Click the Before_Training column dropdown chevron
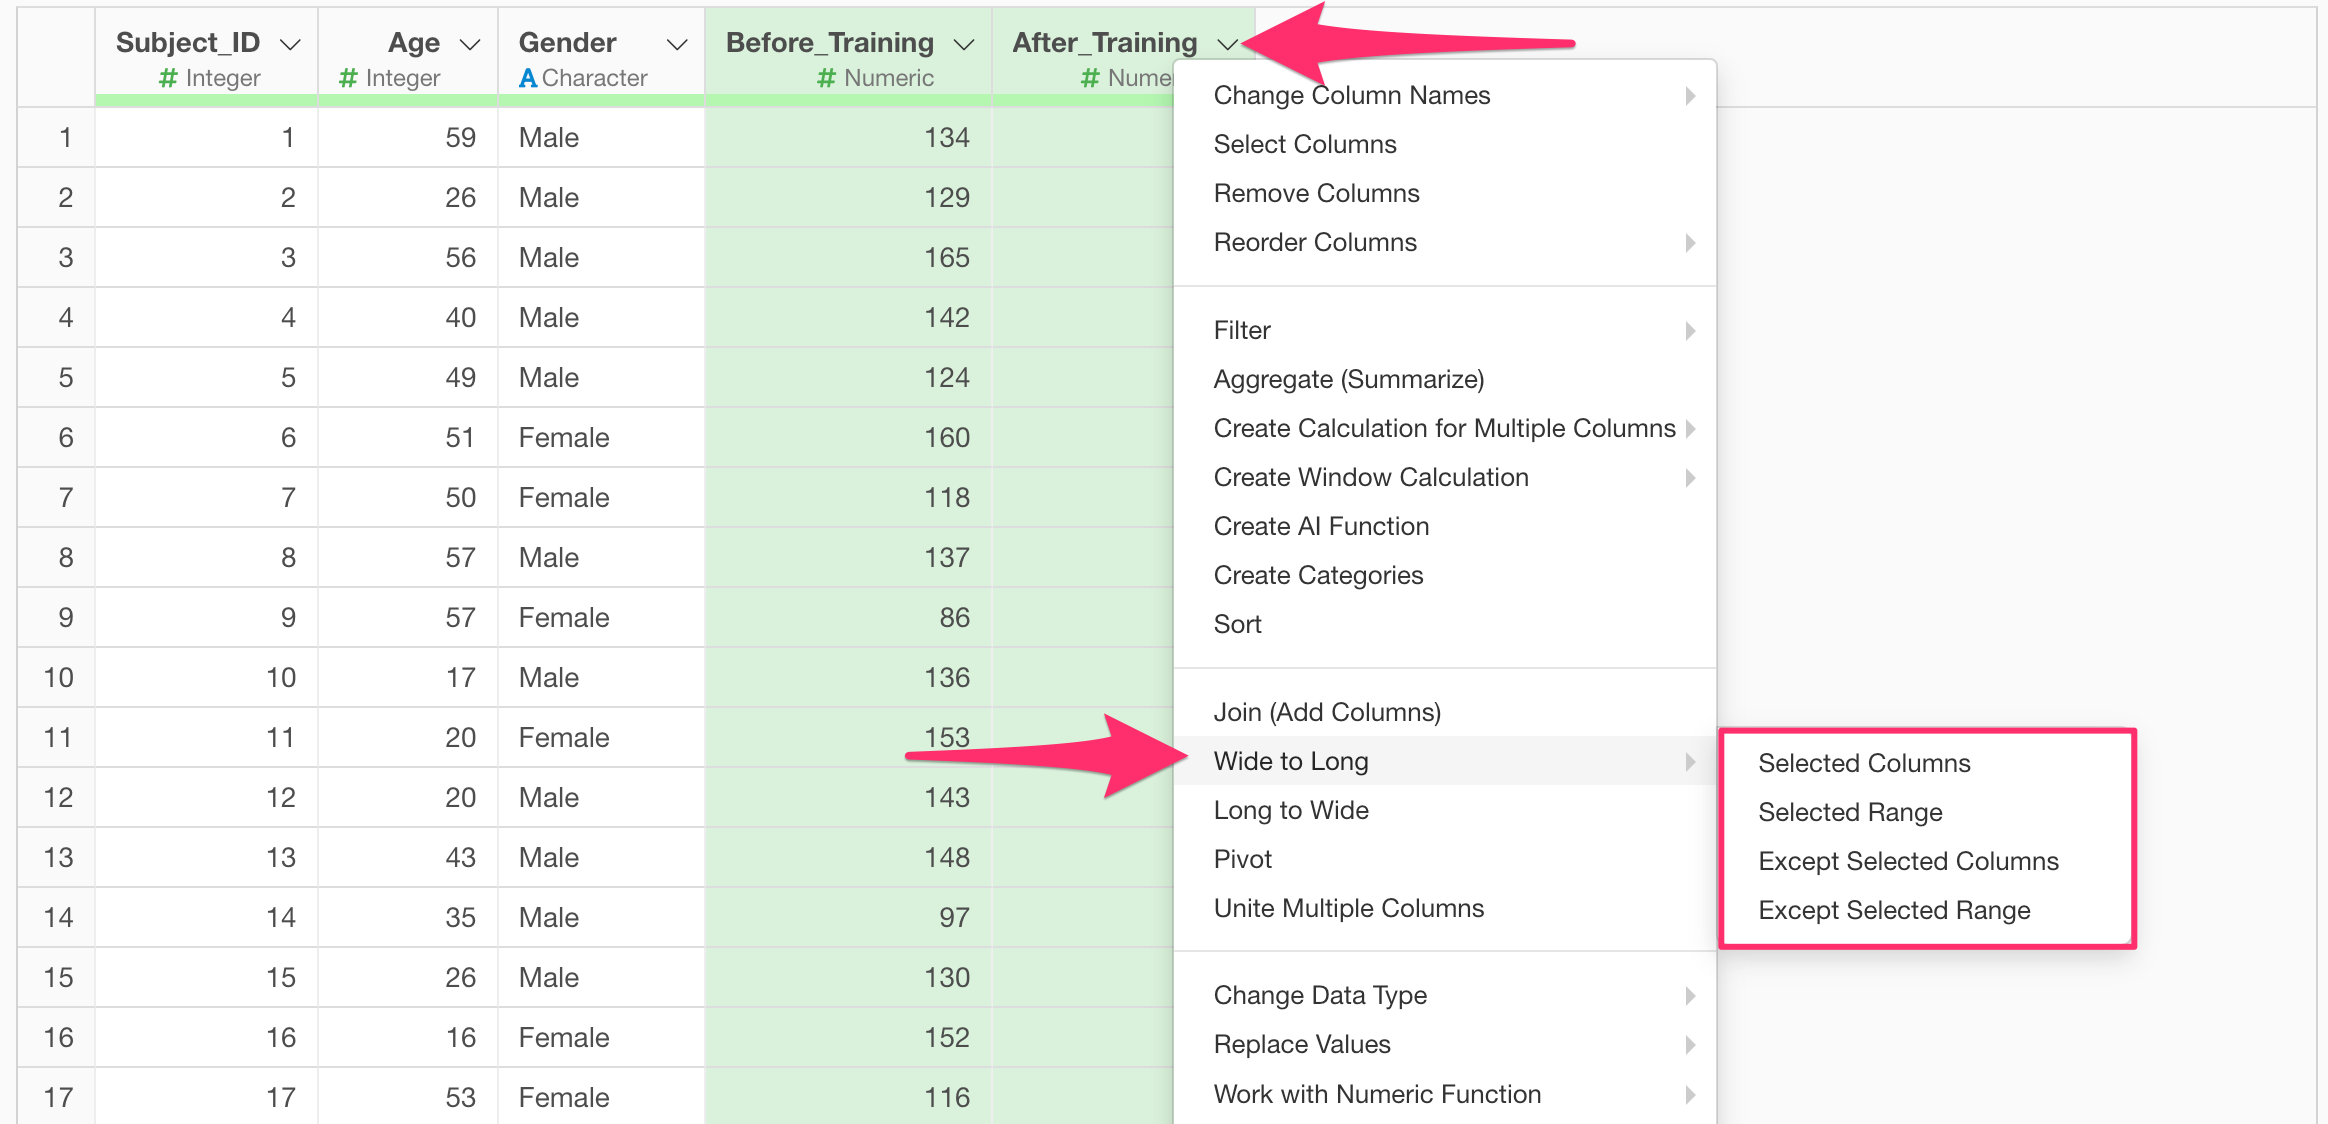Screen dimensions: 2328x1124 coord(964,44)
